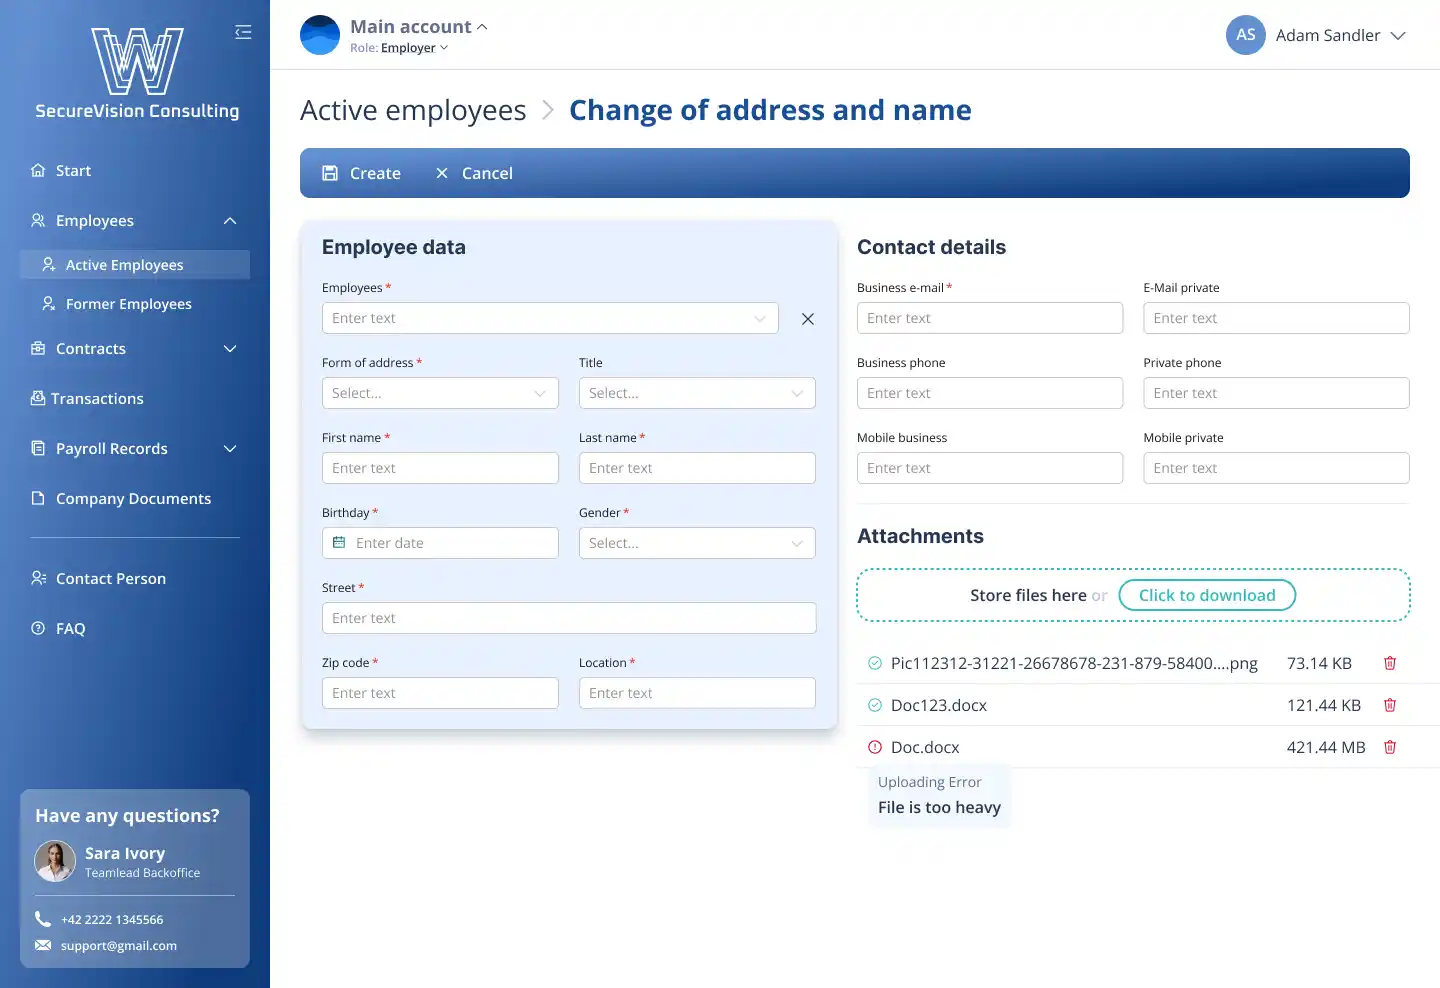The image size is (1440, 988).
Task: Expand the Payroll Records section
Action: coord(230,448)
